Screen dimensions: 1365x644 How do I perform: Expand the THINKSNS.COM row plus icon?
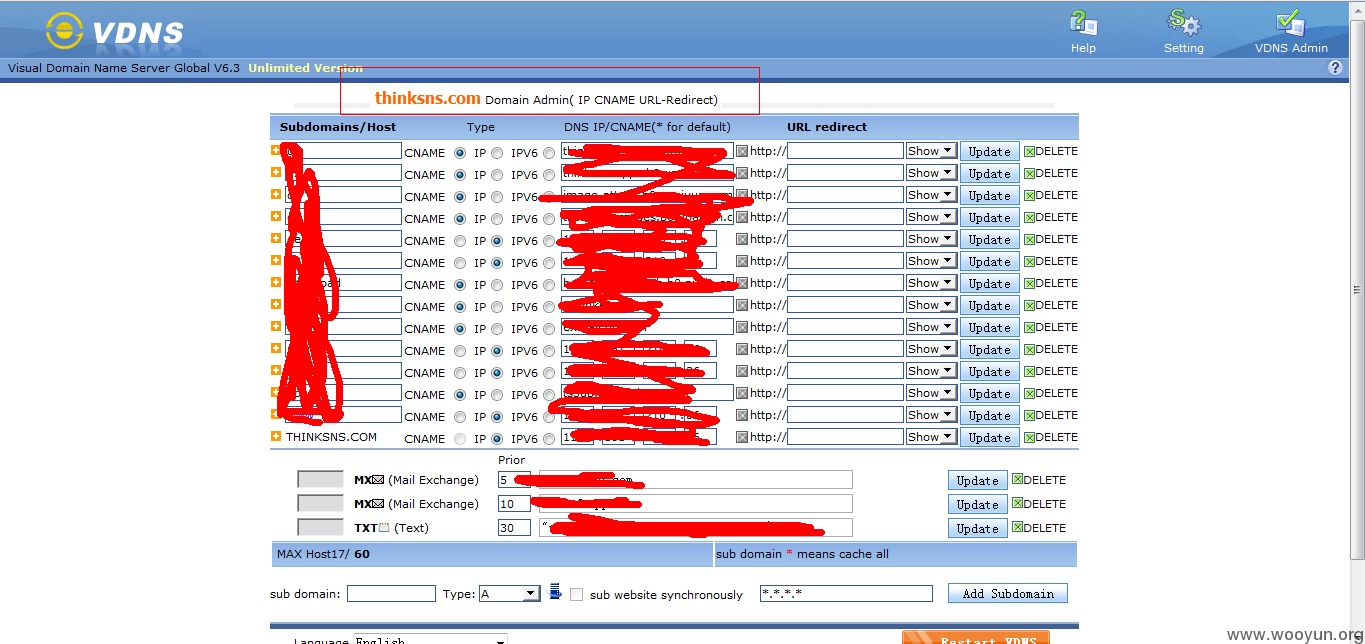tap(276, 436)
